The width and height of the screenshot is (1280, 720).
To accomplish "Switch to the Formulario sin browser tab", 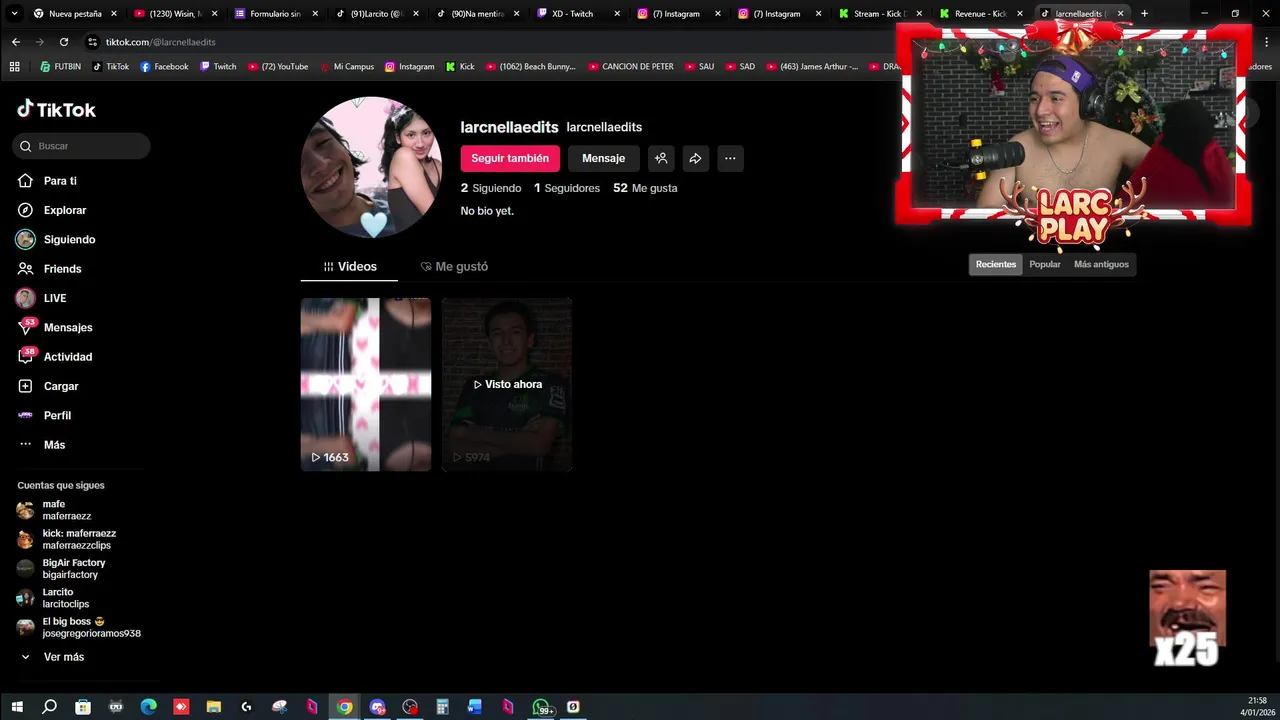I will [277, 14].
